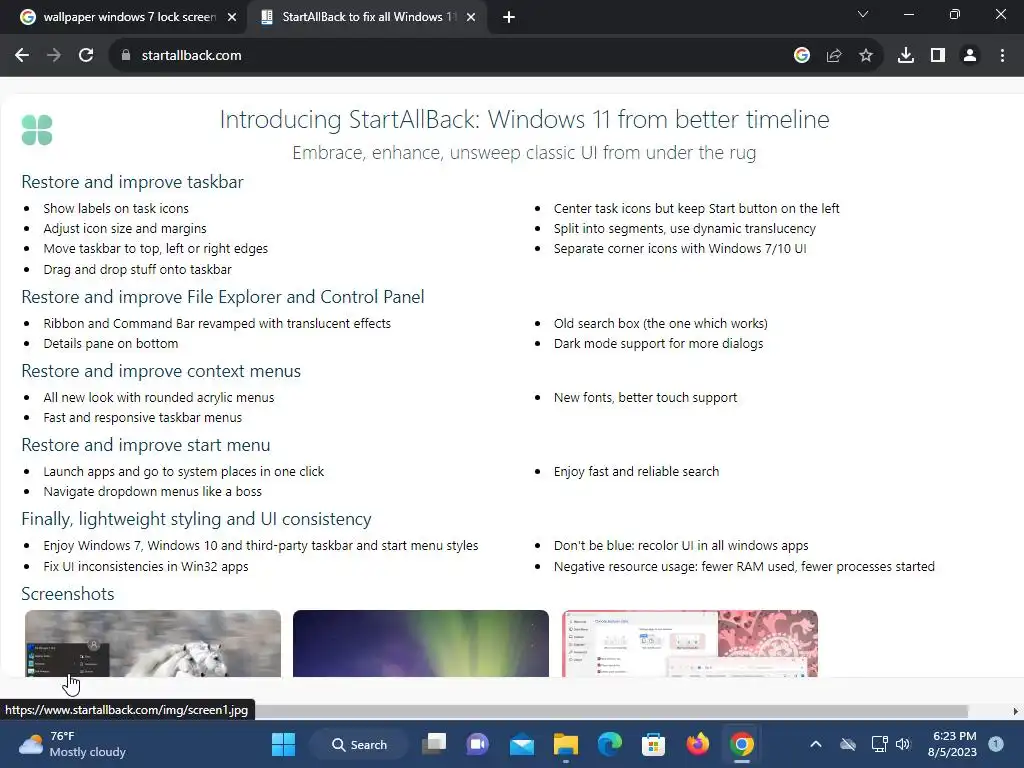Open File Explorer from taskbar
This screenshot has height=768, width=1024.
(566, 744)
